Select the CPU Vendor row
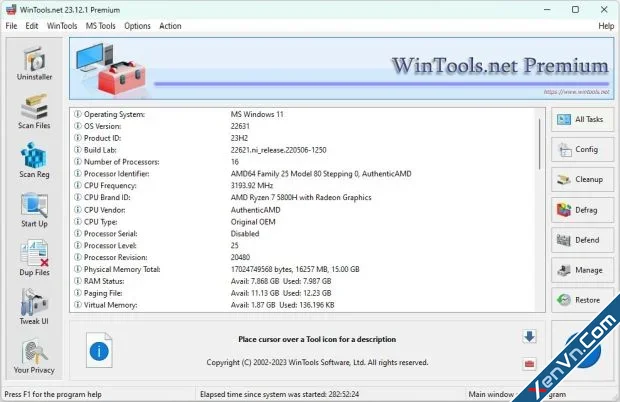 click(304, 210)
